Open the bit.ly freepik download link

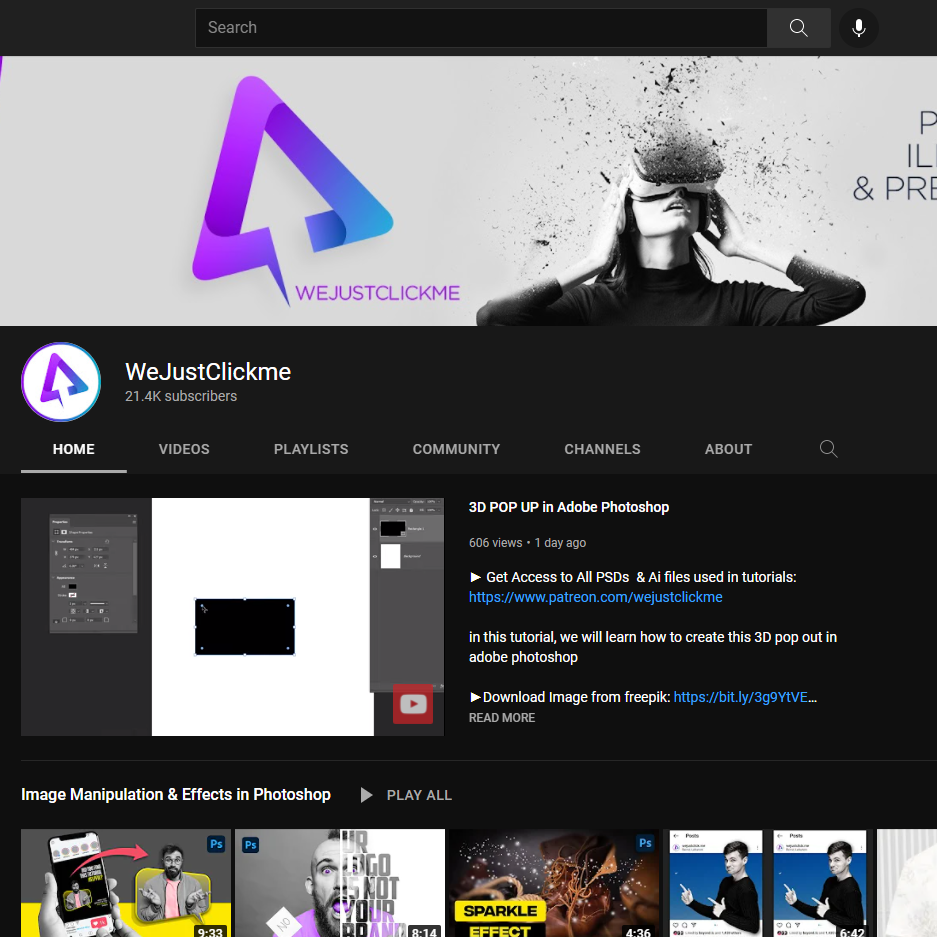click(x=740, y=697)
